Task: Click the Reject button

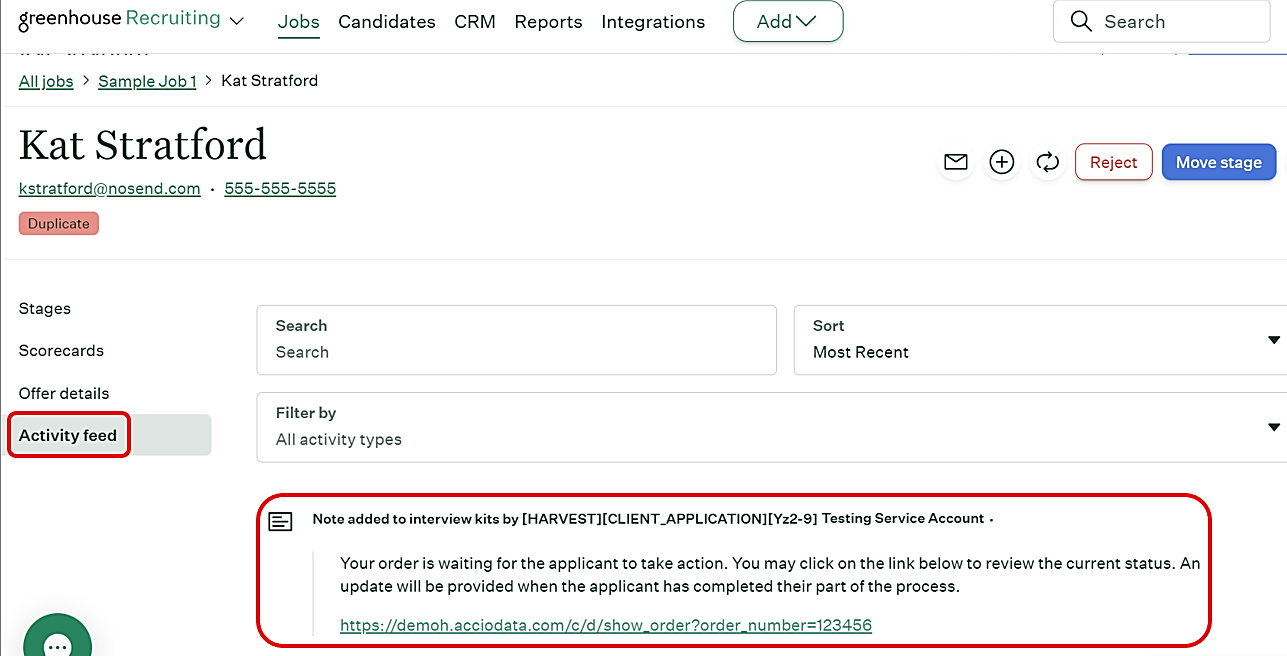Action: pos(1114,162)
